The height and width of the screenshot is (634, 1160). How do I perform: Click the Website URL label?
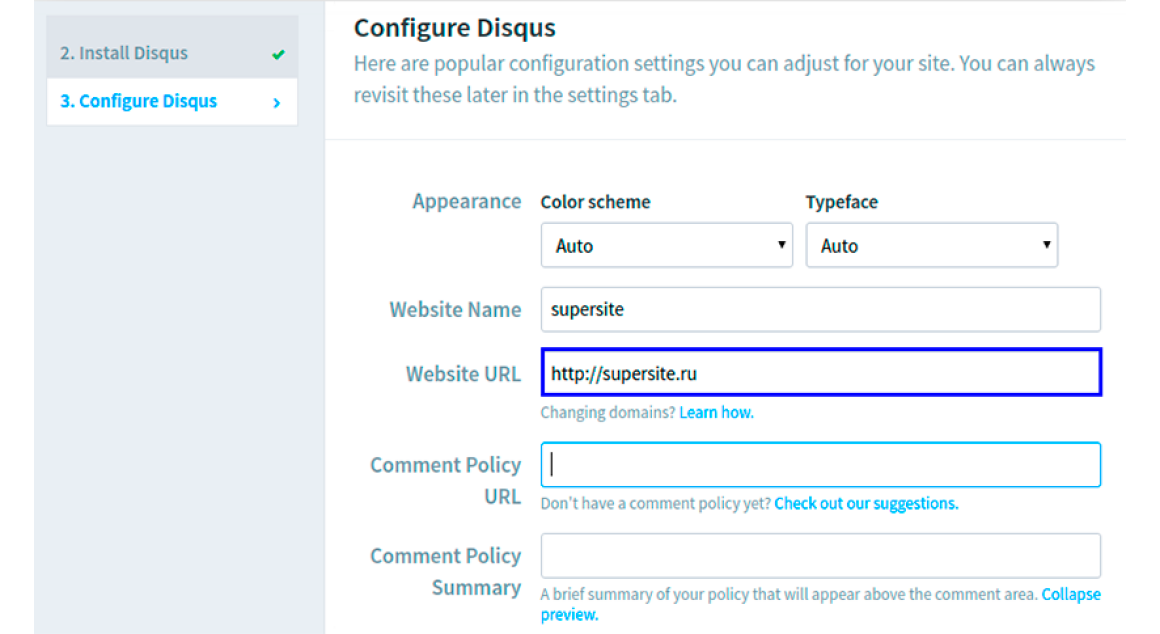coord(463,374)
